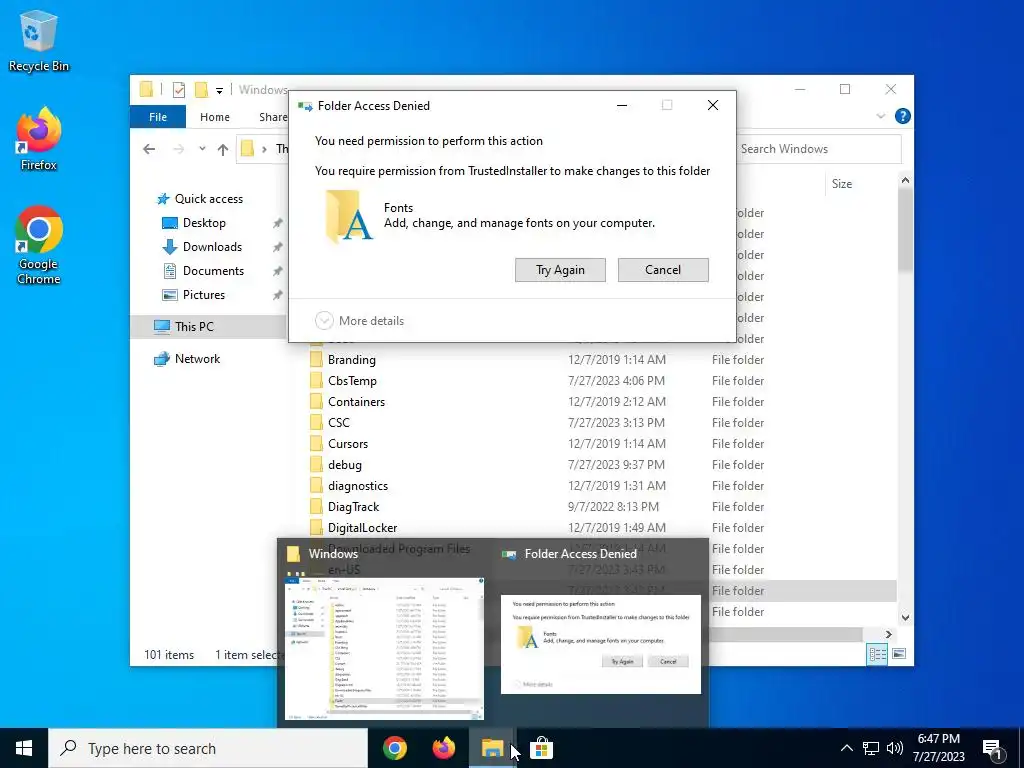Expand the ribbon with the chevron
The height and width of the screenshot is (768, 1024).
pos(880,116)
